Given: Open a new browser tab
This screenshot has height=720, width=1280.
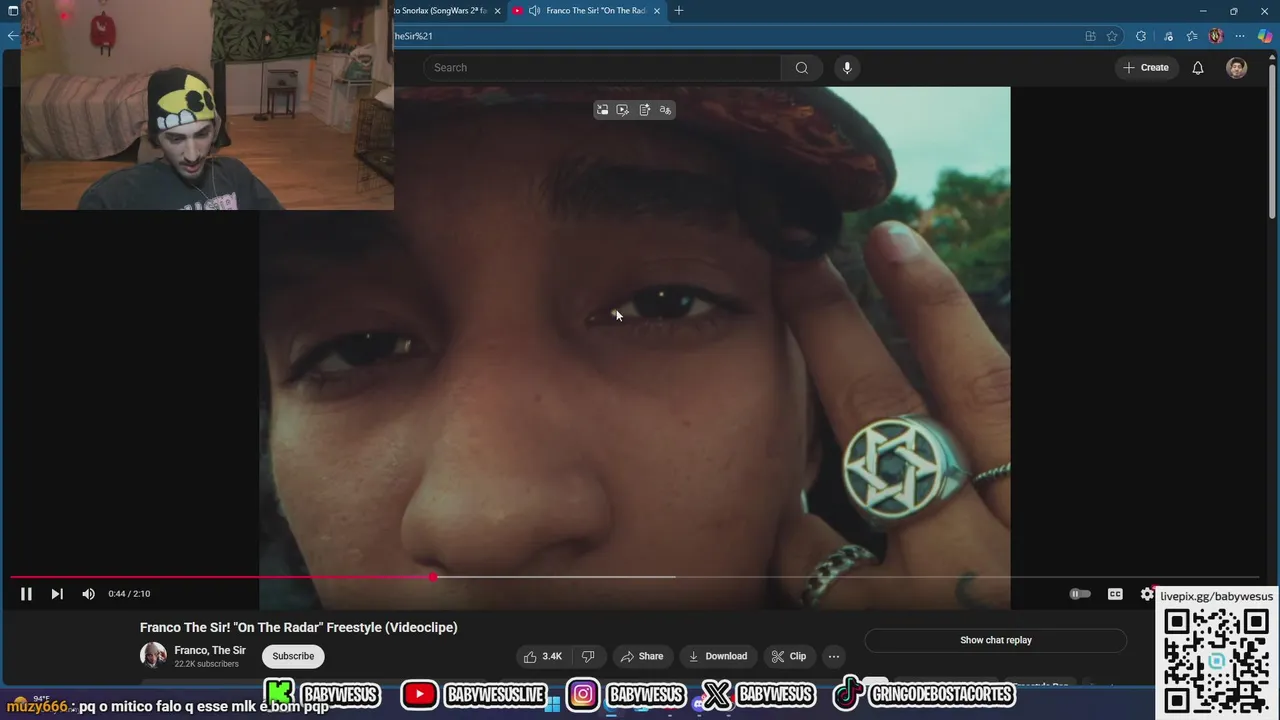Looking at the screenshot, I should coord(679,11).
